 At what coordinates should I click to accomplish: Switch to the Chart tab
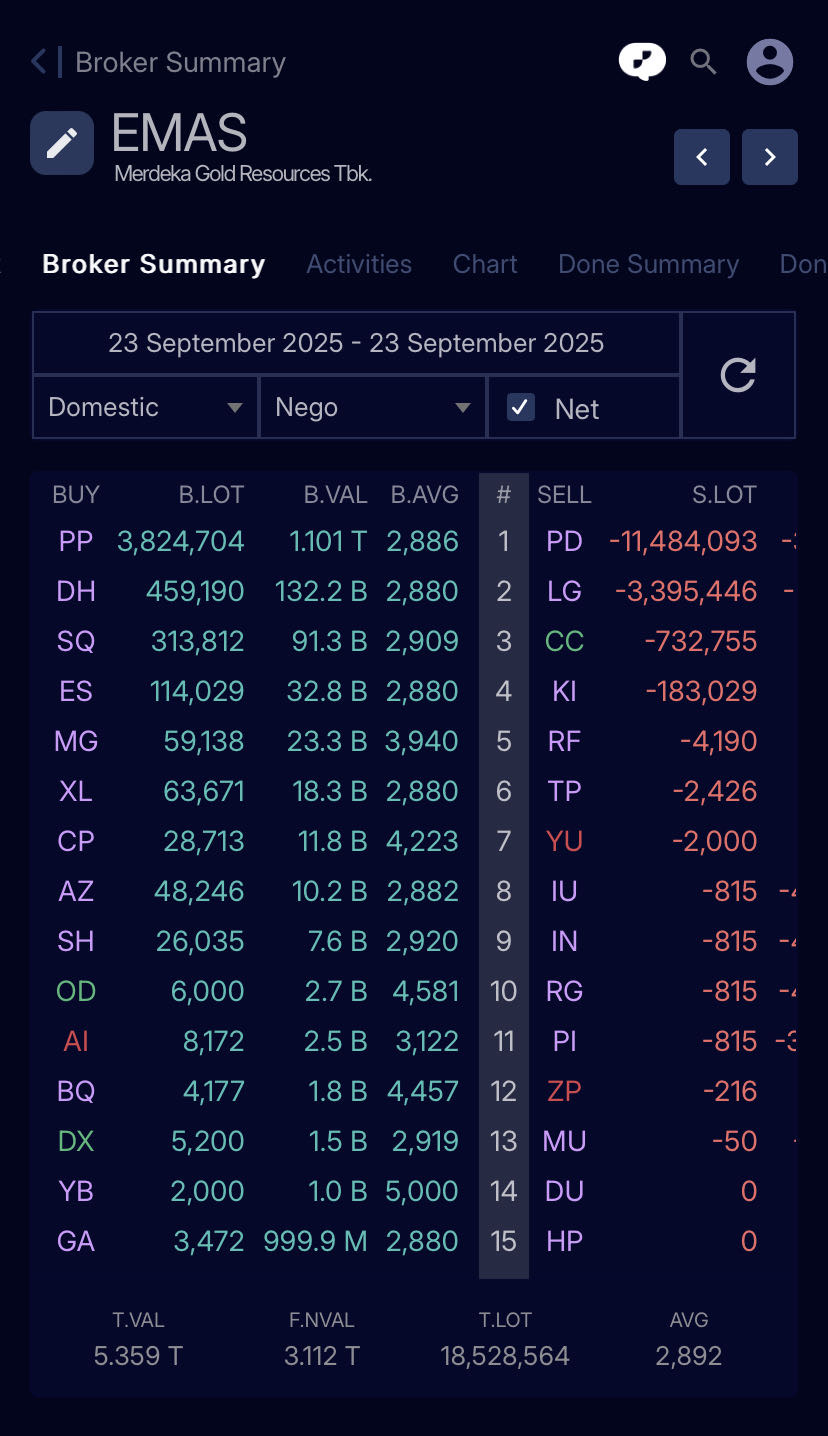point(485,264)
